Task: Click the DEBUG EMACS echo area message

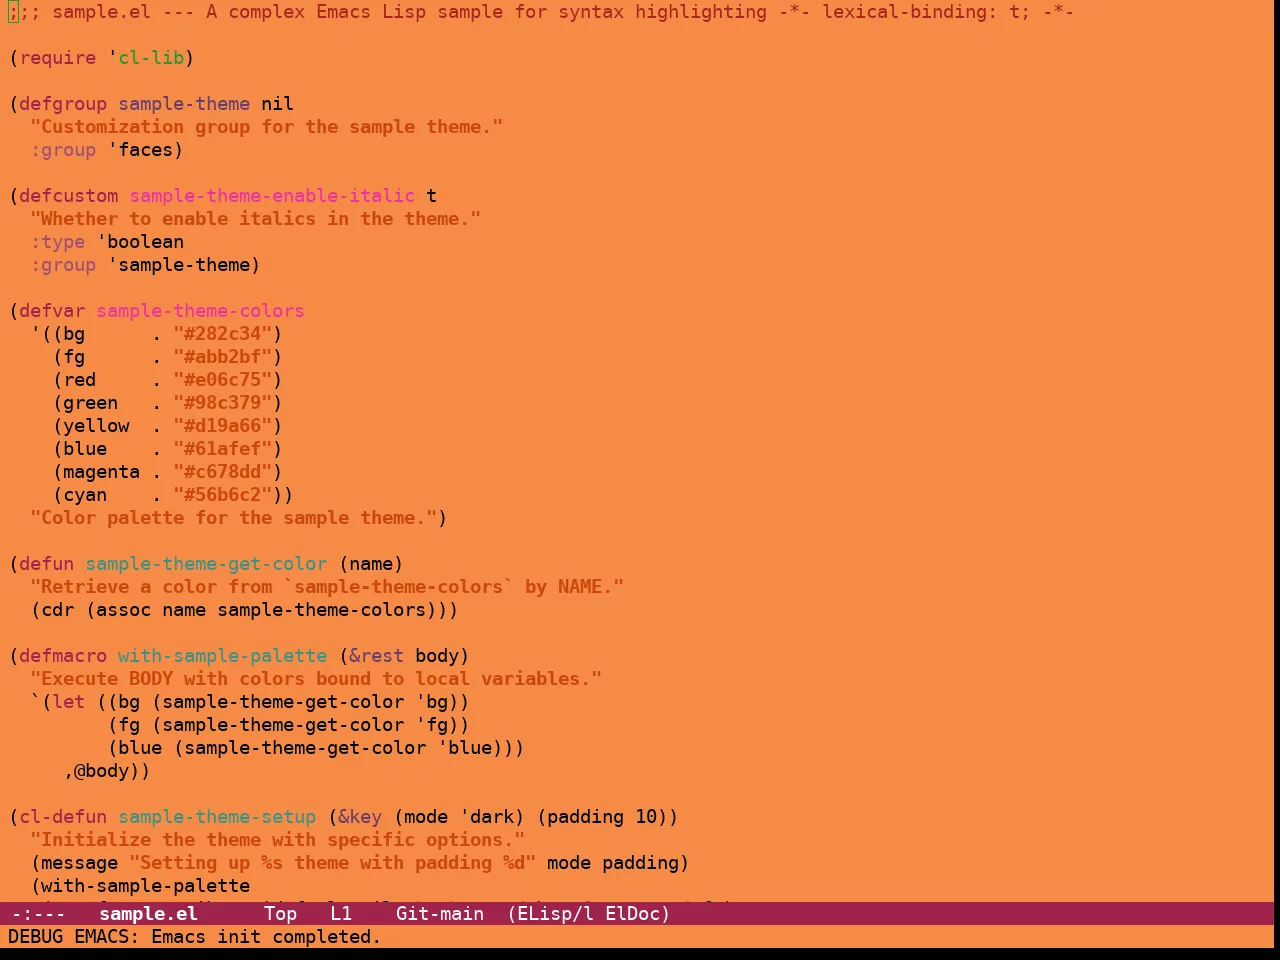Action: coord(195,937)
